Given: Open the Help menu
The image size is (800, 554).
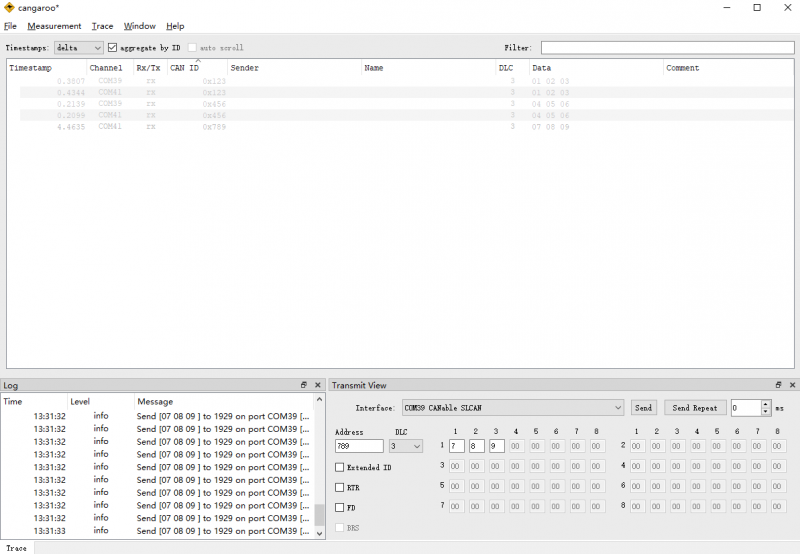Looking at the screenshot, I should coord(175,26).
